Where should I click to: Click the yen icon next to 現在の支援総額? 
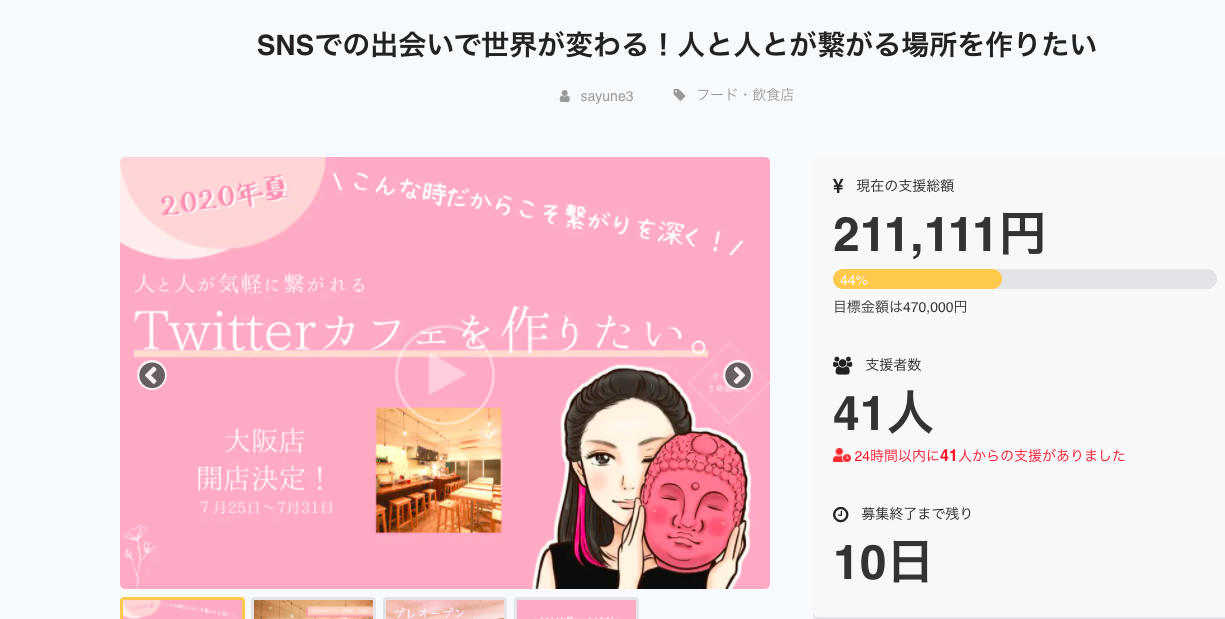point(839,185)
